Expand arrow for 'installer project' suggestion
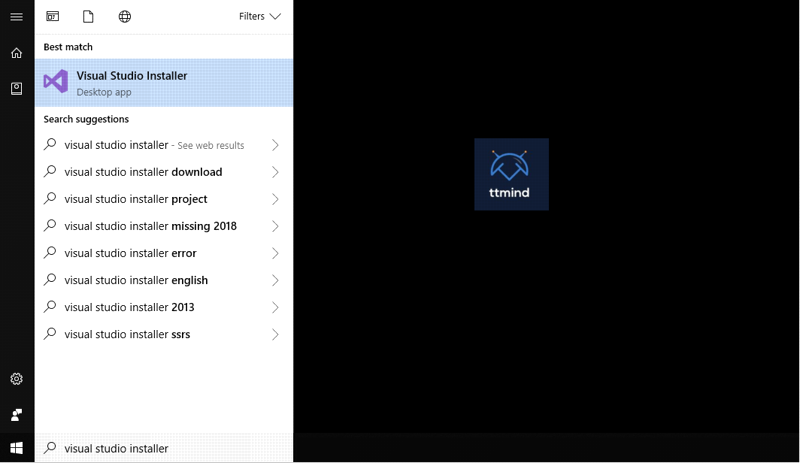800x463 pixels. click(x=276, y=199)
